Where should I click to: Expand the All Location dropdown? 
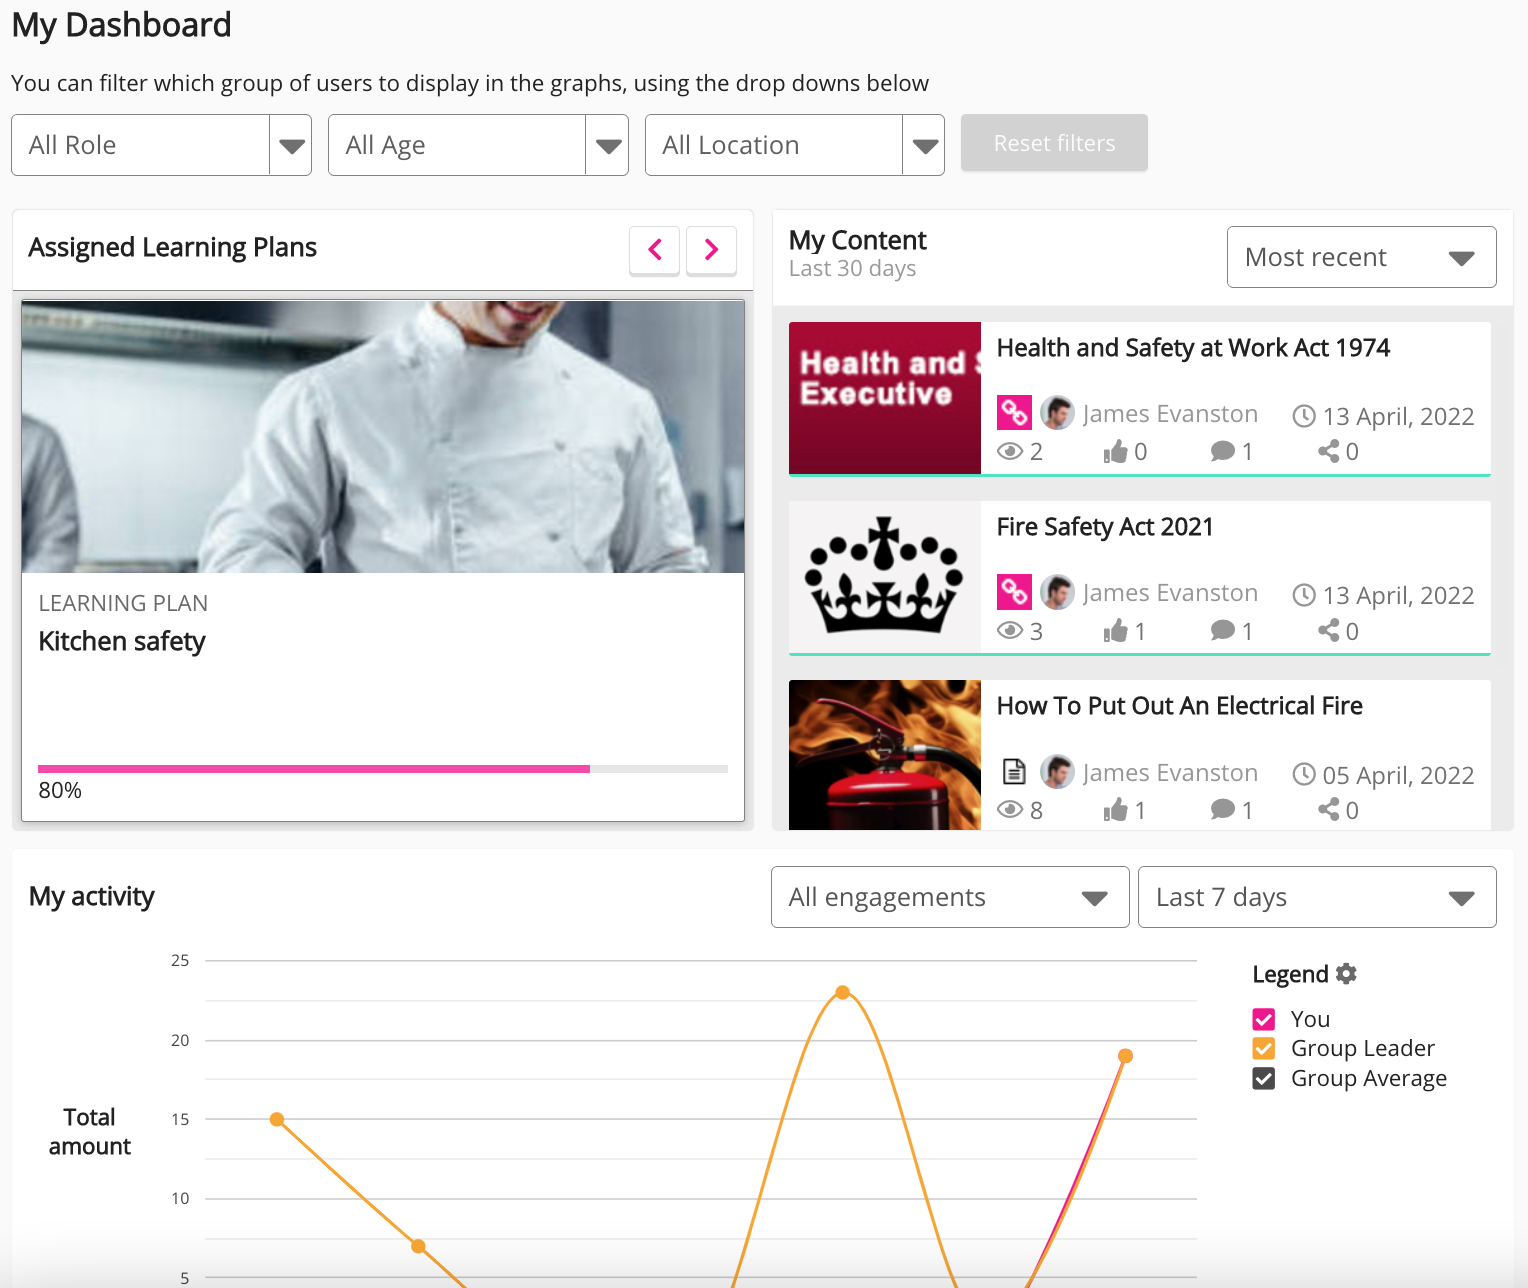tap(794, 144)
